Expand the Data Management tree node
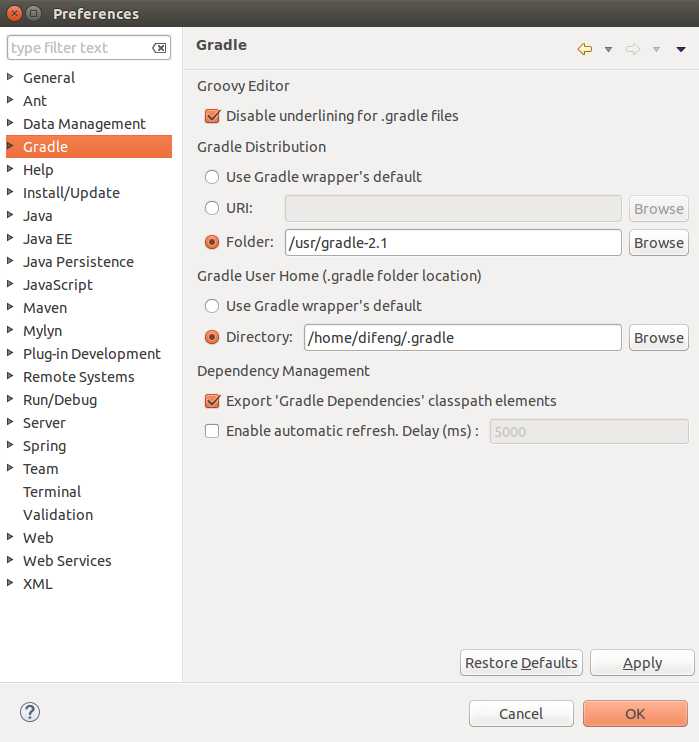 [10, 123]
